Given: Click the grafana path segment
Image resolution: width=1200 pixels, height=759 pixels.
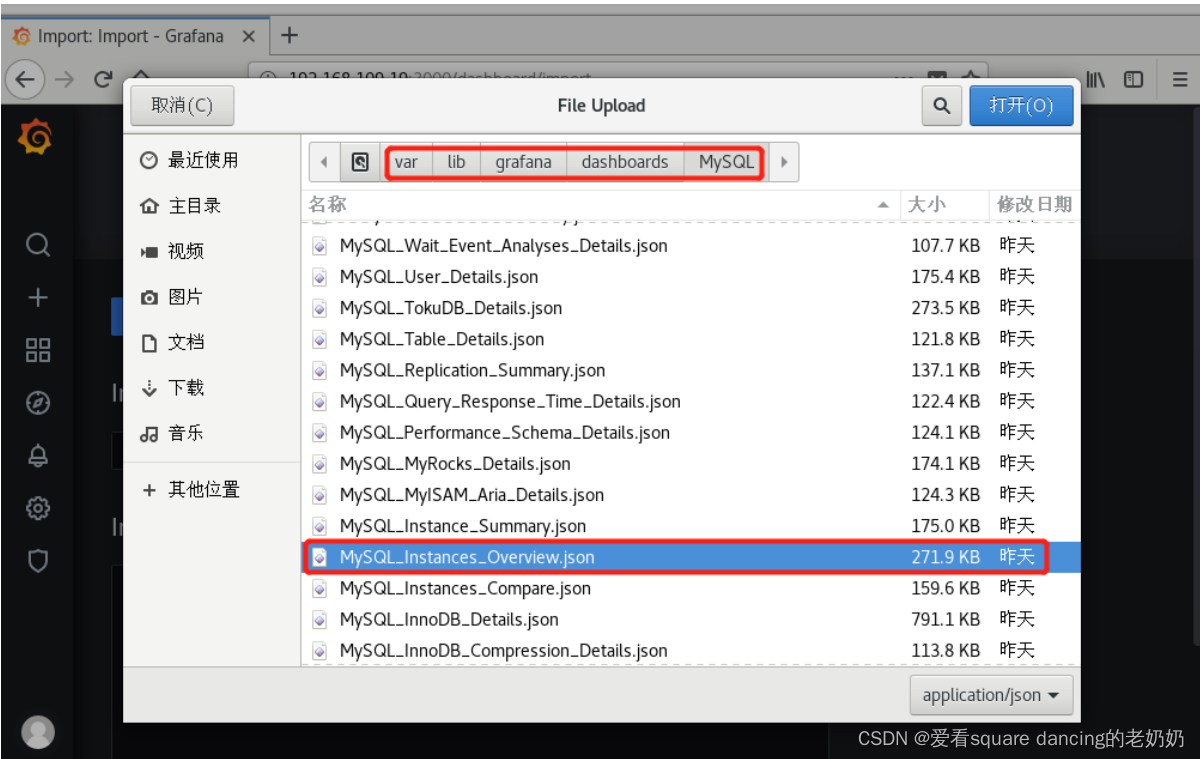Looking at the screenshot, I should (523, 162).
